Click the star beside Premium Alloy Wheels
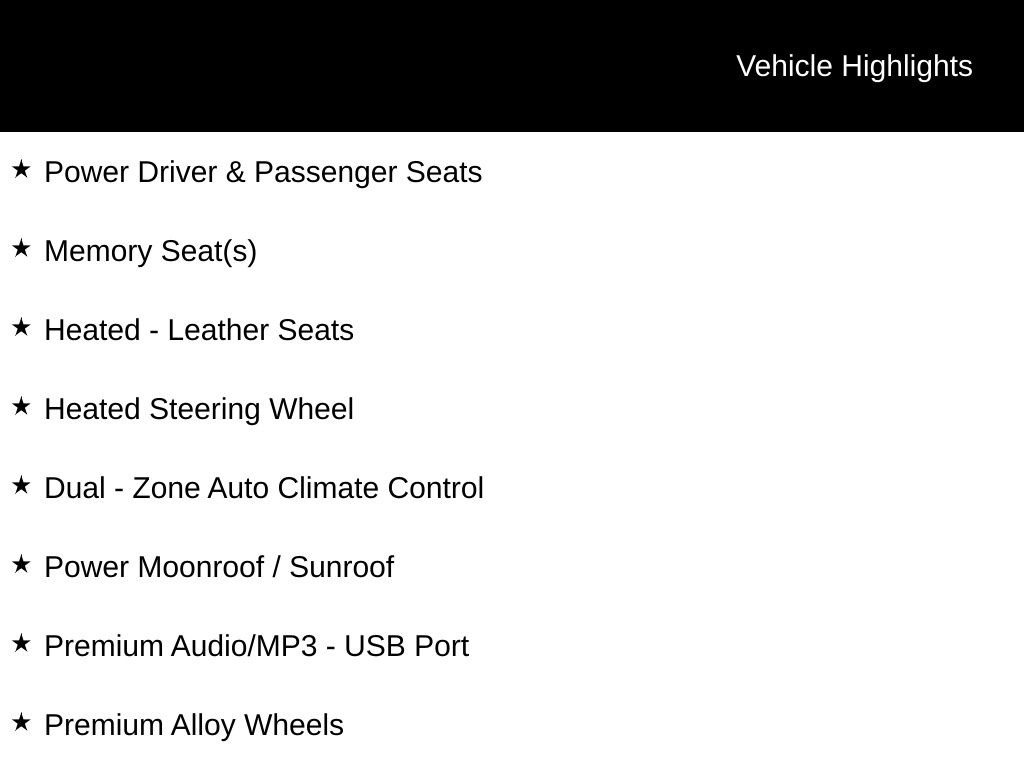Image resolution: width=1024 pixels, height=768 pixels. click(21, 723)
